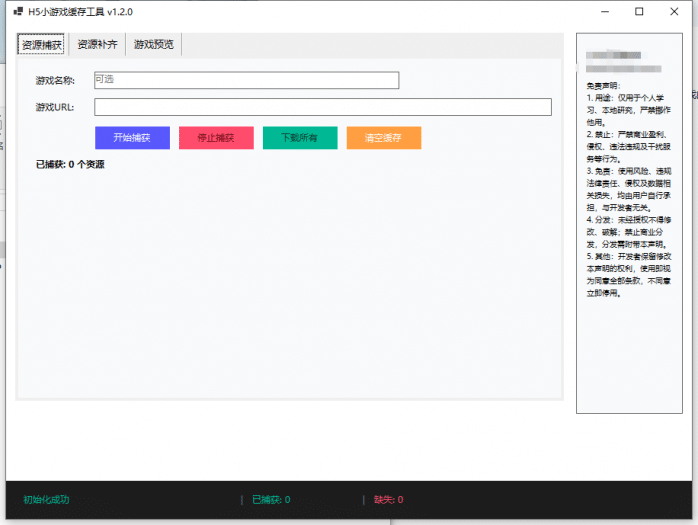Click the 游戏URL: field label
The height and width of the screenshot is (525, 698).
[x=55, y=107]
